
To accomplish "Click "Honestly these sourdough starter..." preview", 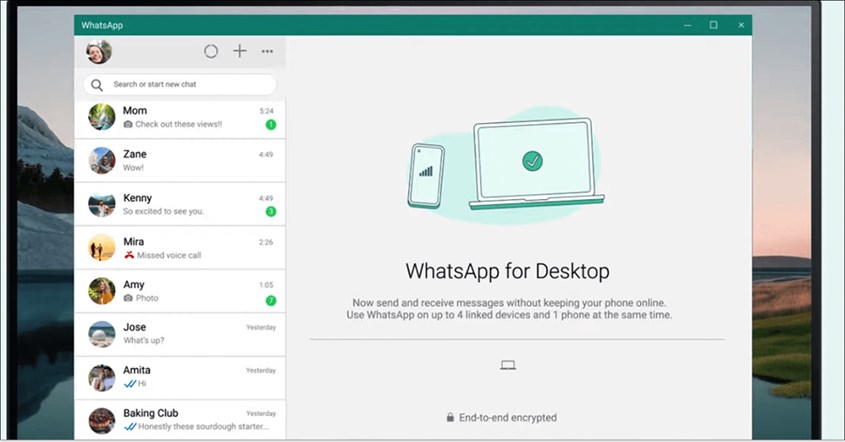I will (203, 427).
